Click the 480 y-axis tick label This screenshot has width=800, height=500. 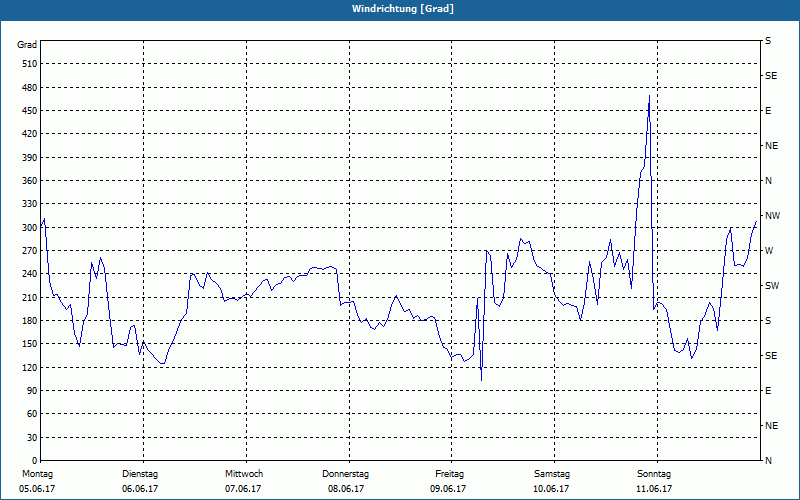pyautogui.click(x=30, y=87)
